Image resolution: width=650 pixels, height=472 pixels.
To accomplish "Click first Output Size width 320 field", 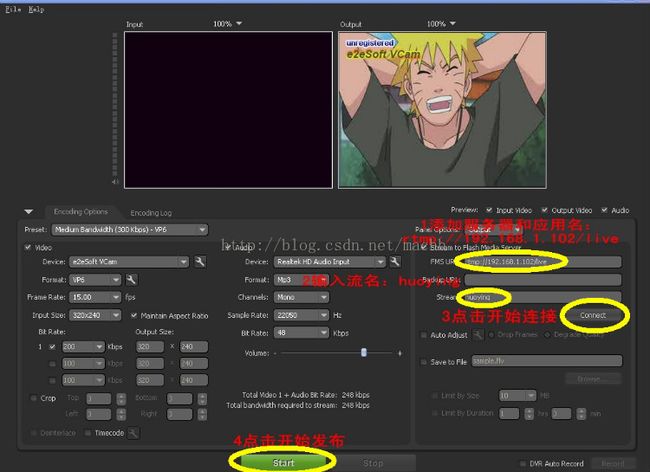I will point(150,346).
